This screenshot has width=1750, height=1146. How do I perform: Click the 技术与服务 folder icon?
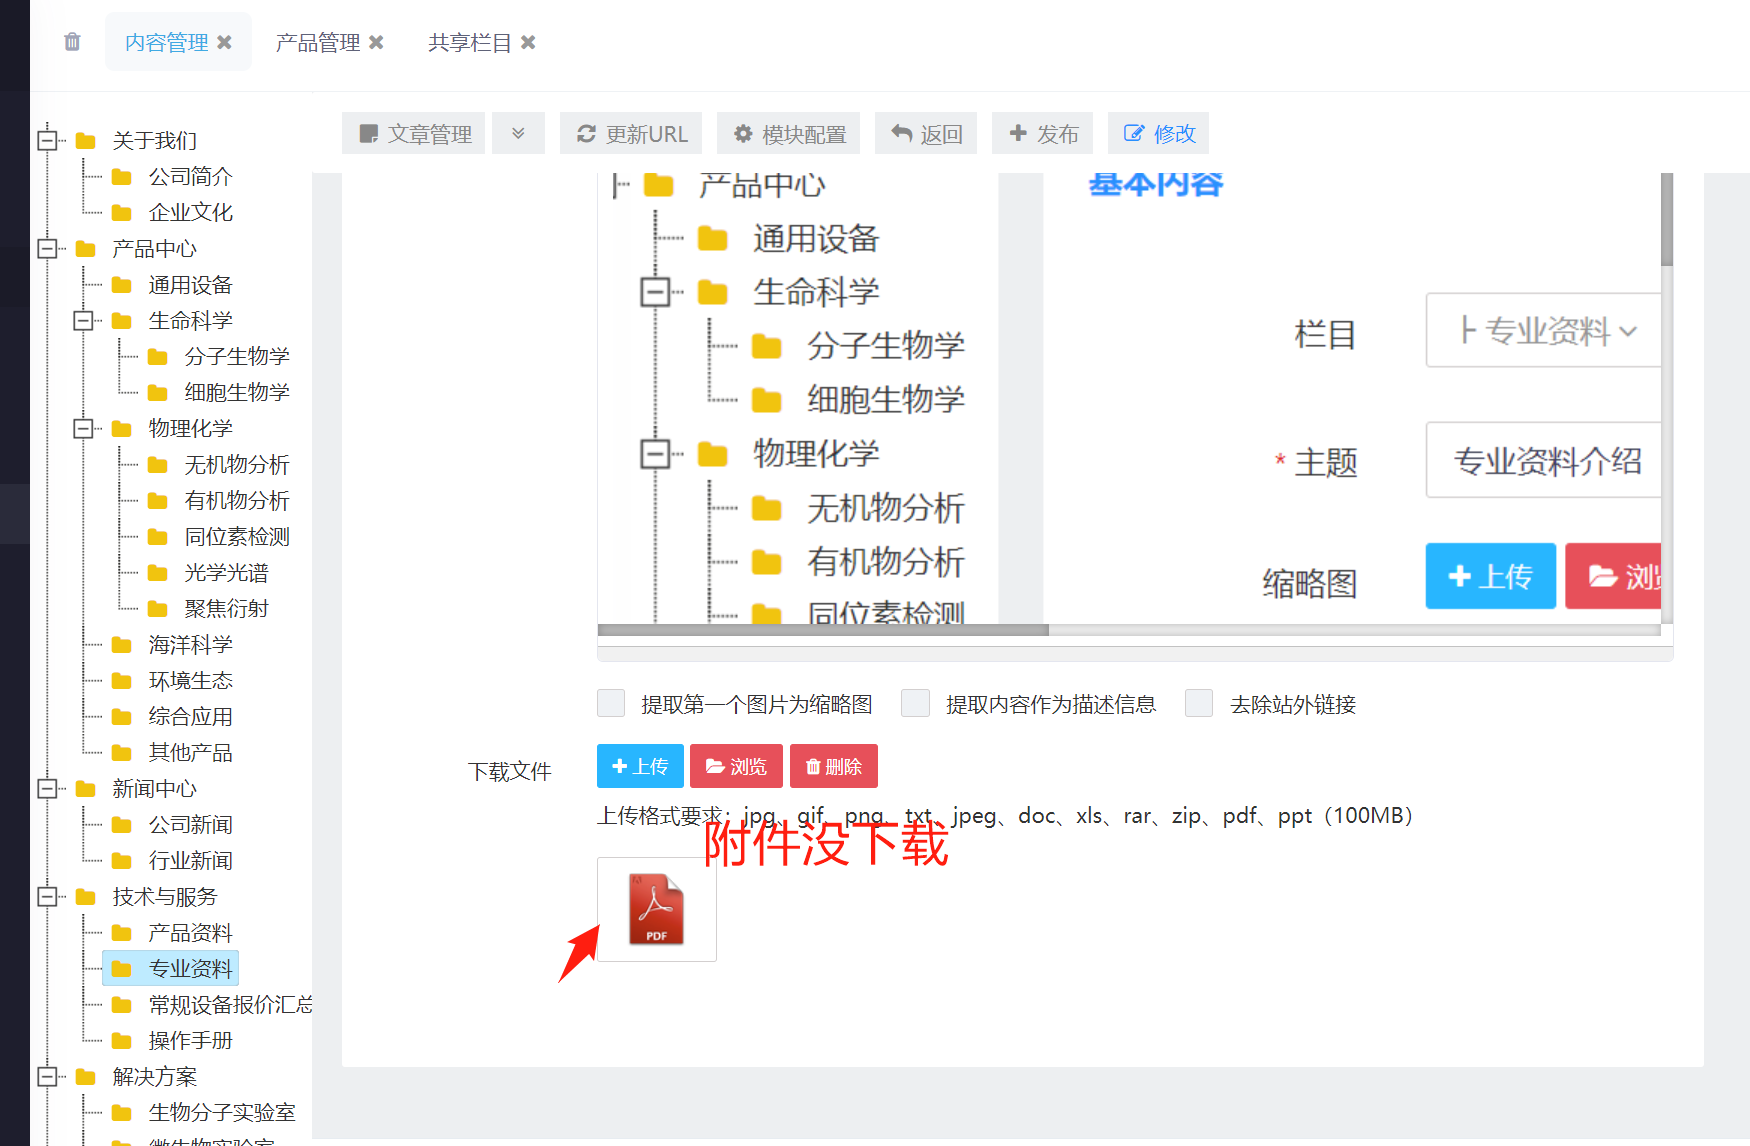pos(86,896)
